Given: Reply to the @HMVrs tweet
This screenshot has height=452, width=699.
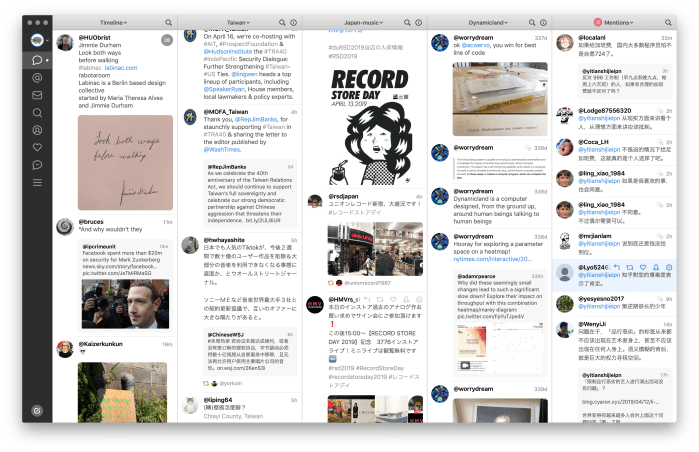Looking at the screenshot, I should tap(367, 299).
